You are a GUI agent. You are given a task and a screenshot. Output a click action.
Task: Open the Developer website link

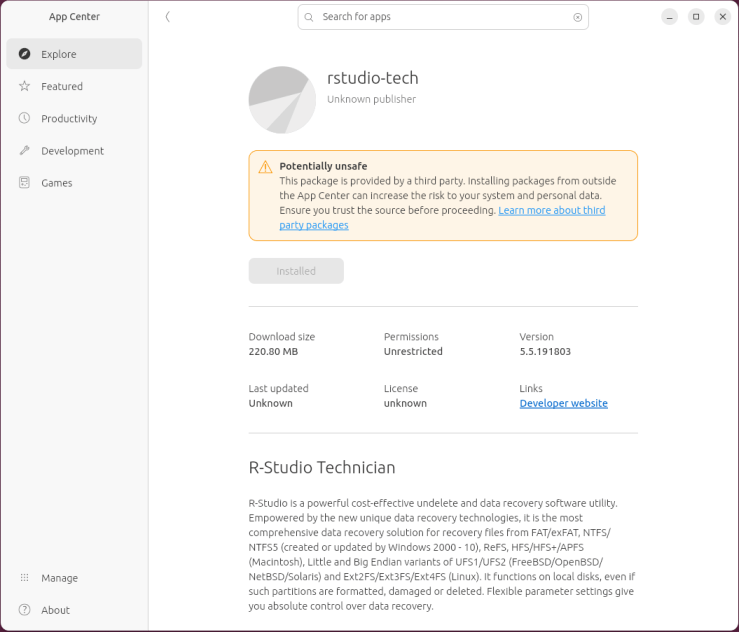point(563,403)
